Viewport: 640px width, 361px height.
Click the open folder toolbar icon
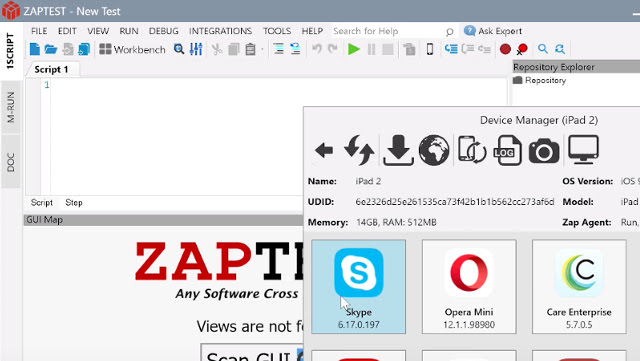click(51, 49)
